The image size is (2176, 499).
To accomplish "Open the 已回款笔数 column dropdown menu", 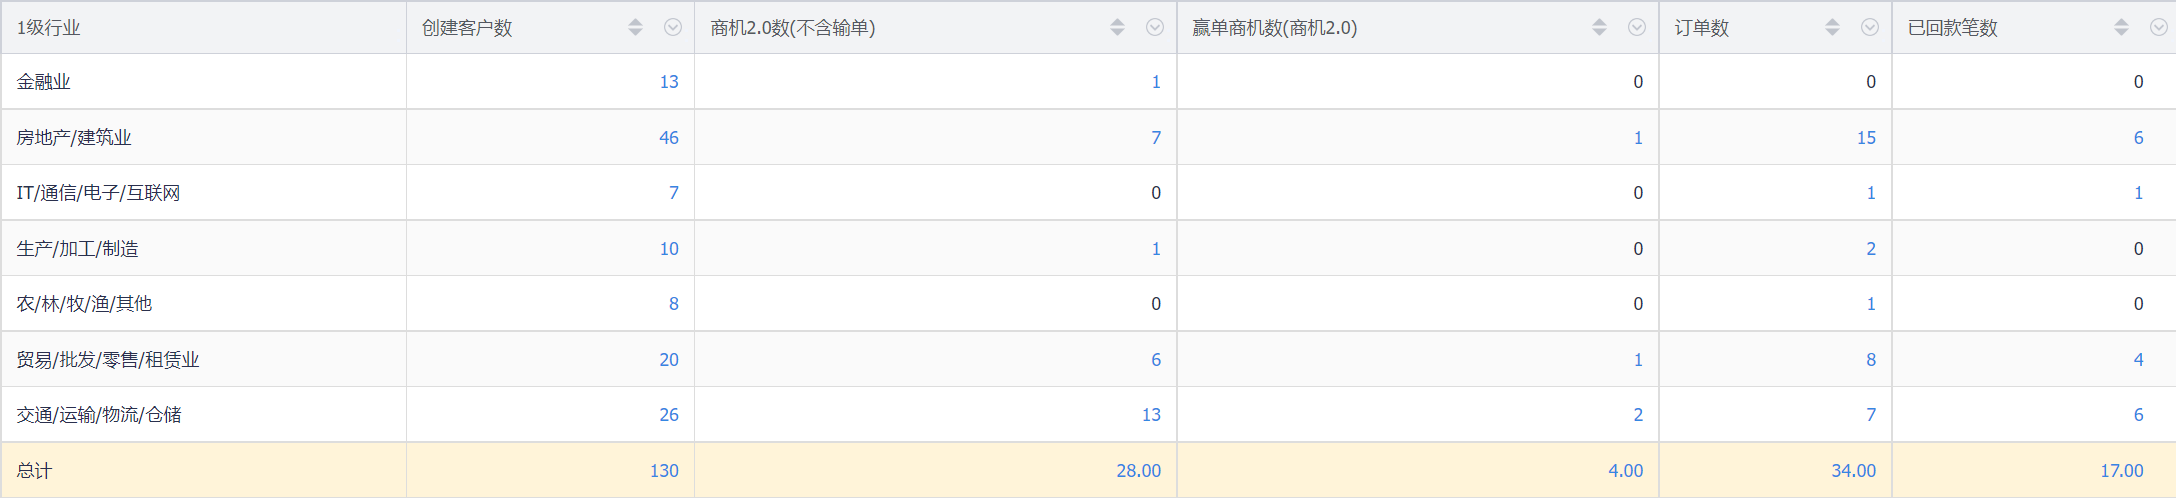I will point(2159,28).
